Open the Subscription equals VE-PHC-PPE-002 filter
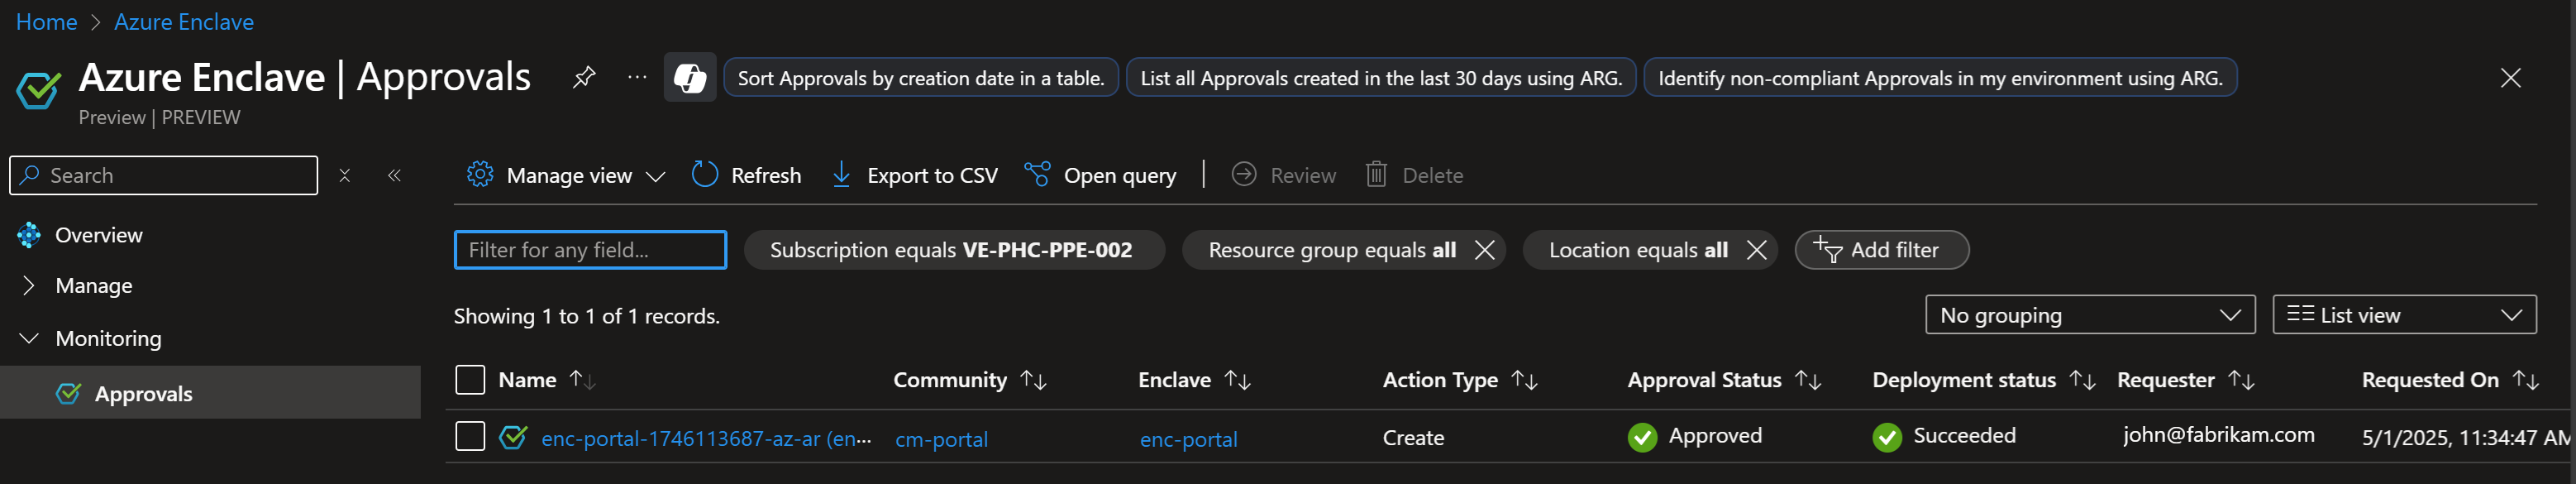Screen dimensions: 2576x484 tap(954, 250)
